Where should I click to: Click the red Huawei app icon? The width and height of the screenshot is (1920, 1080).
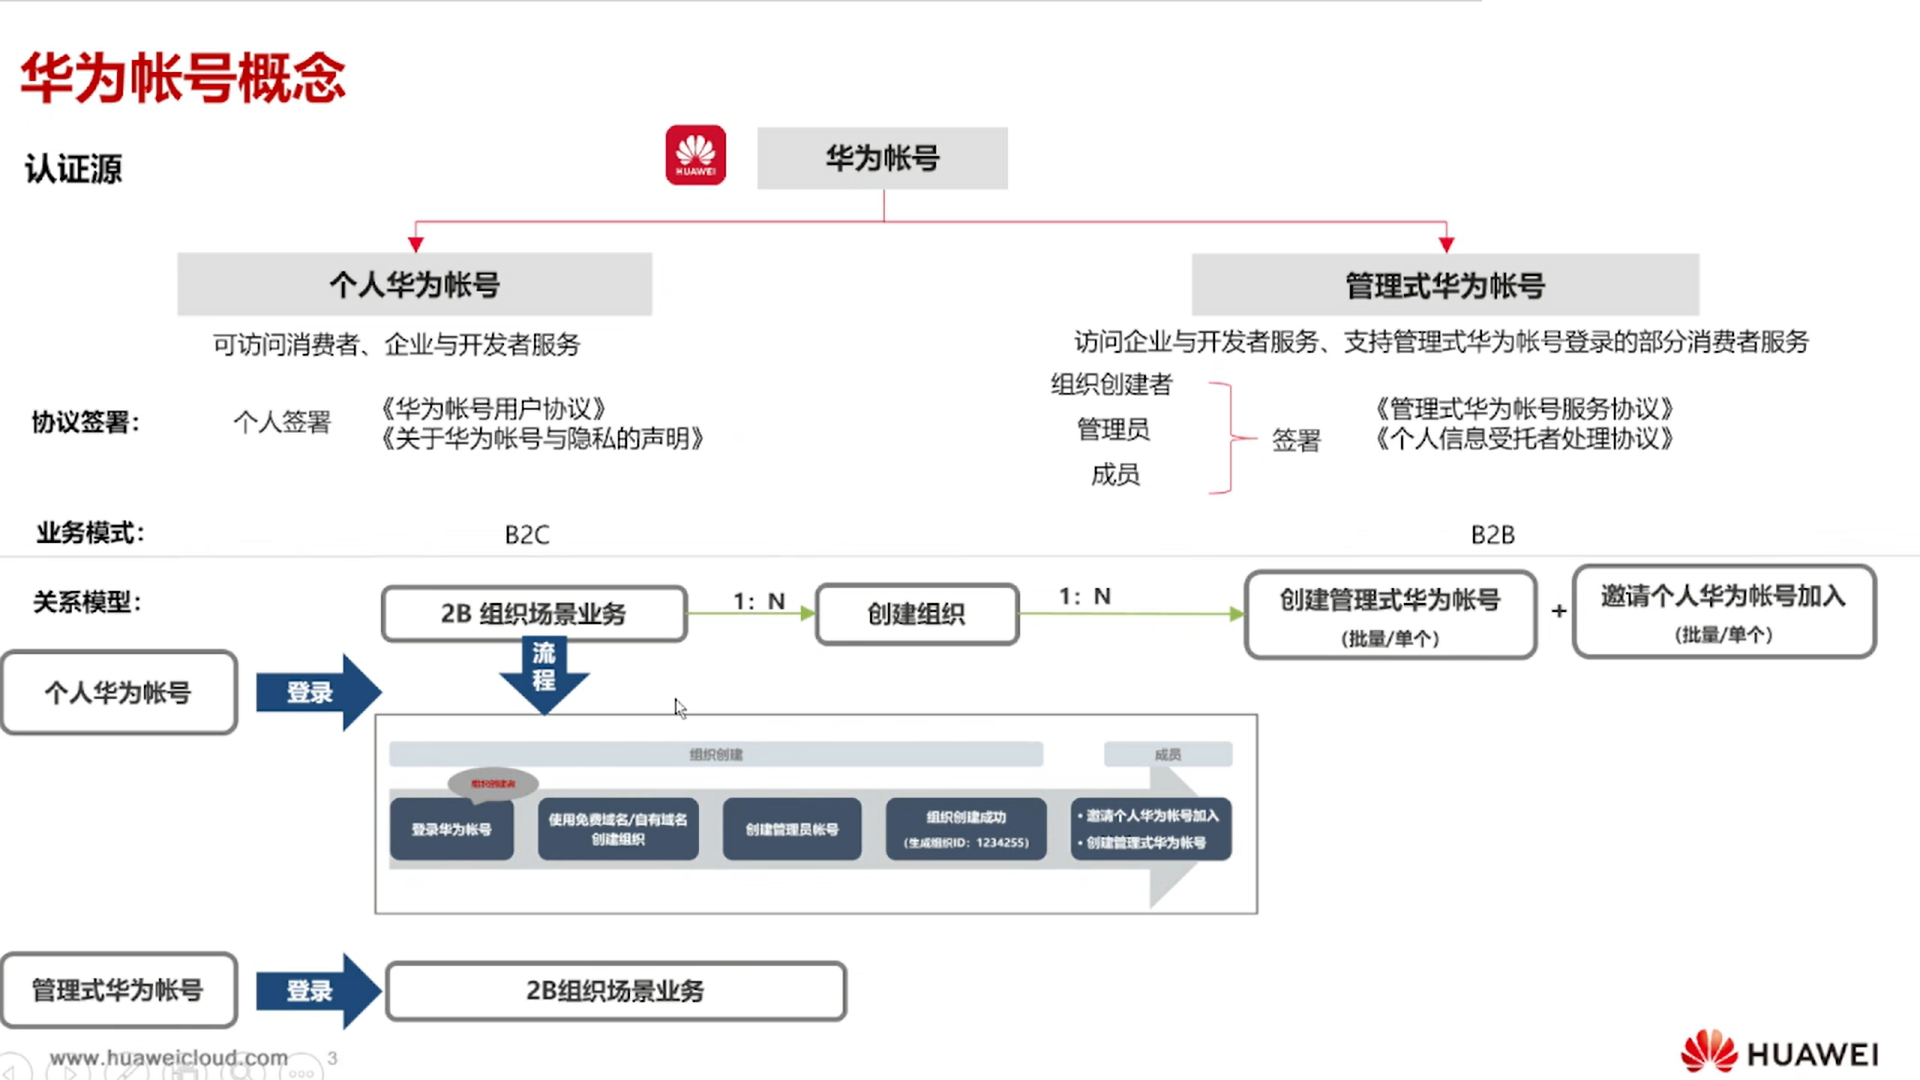(696, 155)
